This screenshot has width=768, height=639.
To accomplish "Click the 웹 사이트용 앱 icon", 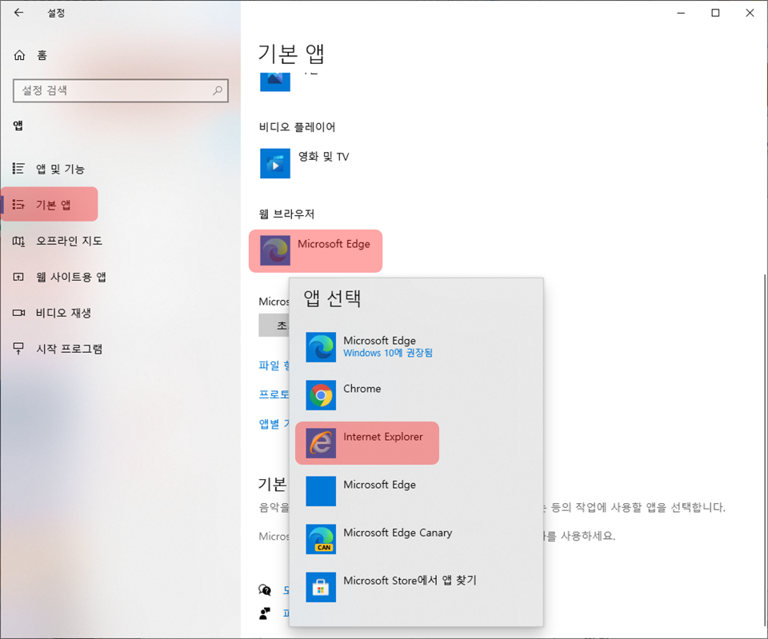I will (19, 277).
